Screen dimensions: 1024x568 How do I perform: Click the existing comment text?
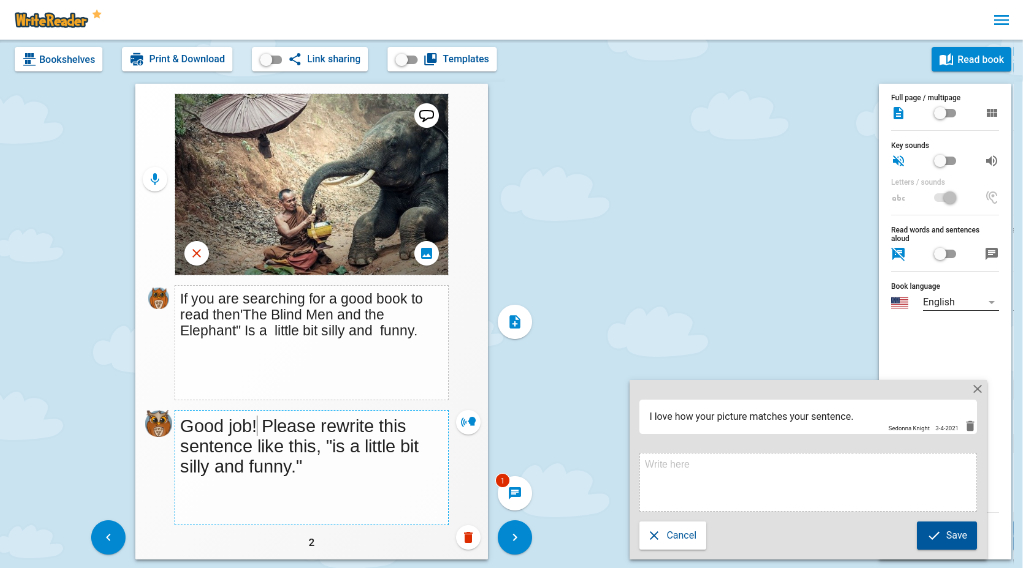(x=751, y=417)
